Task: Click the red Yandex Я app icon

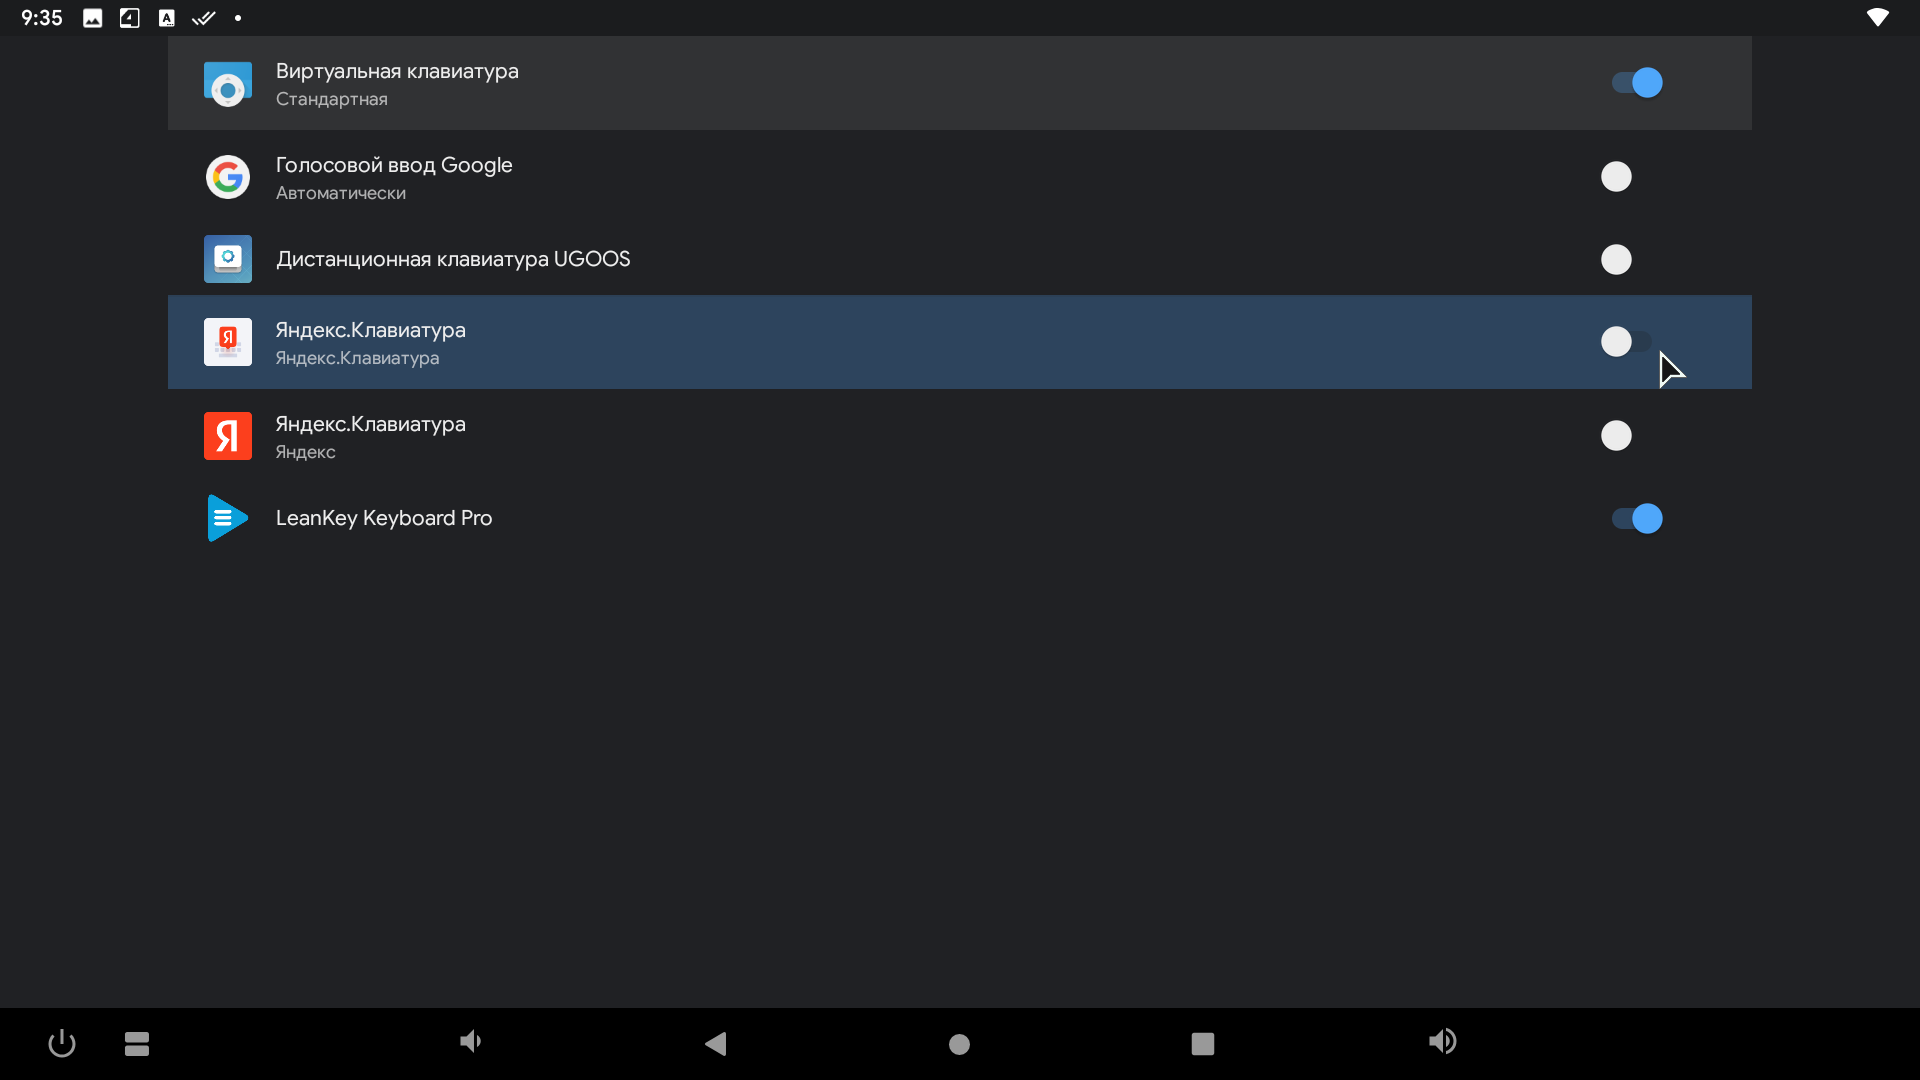Action: [228, 436]
